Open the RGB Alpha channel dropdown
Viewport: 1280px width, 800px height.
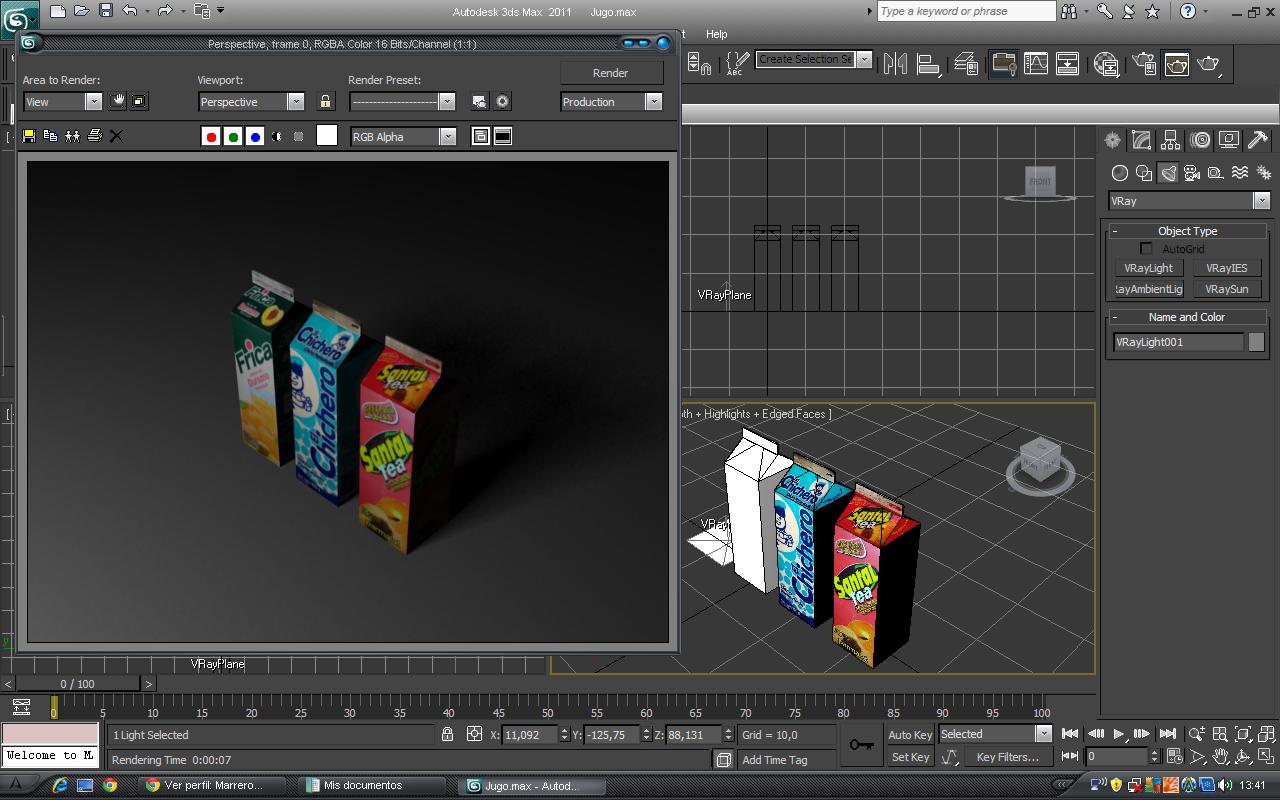403,136
